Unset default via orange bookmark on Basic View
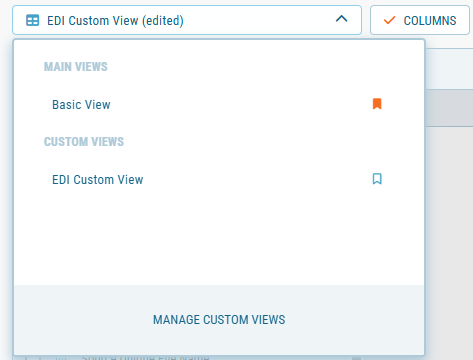This screenshot has height=360, width=473. (x=377, y=104)
